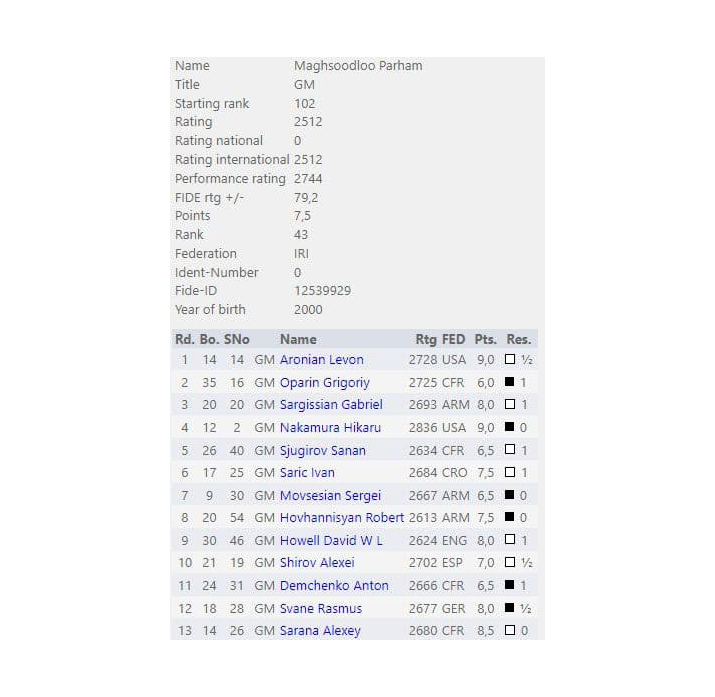Click the Rtg column header
This screenshot has width=715, height=697.
click(x=426, y=339)
